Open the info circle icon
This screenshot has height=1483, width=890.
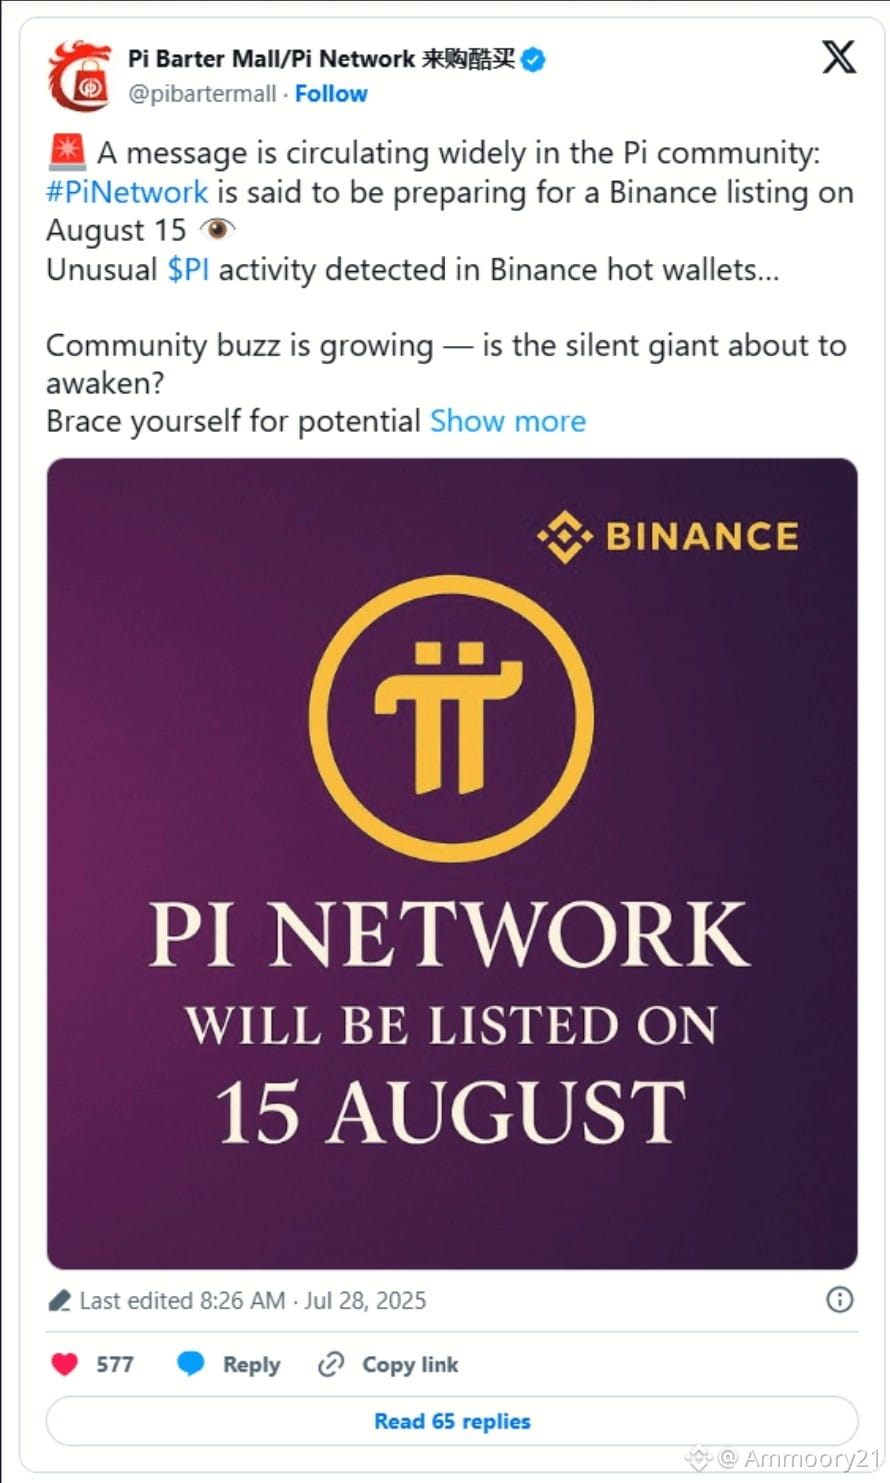coord(839,1299)
